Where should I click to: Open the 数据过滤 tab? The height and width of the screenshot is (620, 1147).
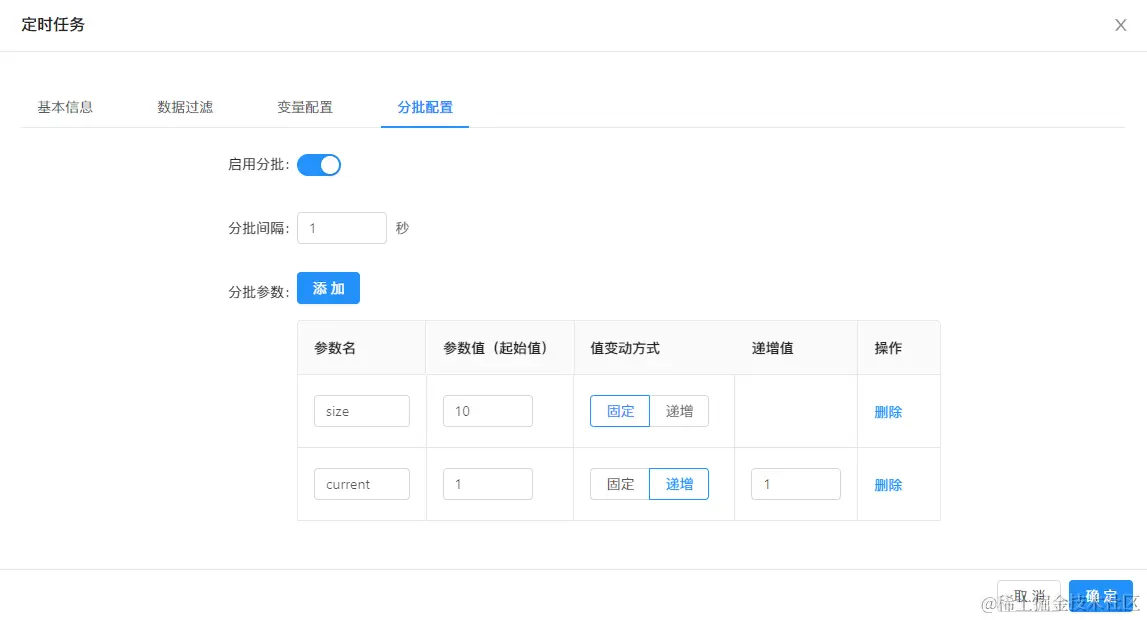(x=185, y=107)
